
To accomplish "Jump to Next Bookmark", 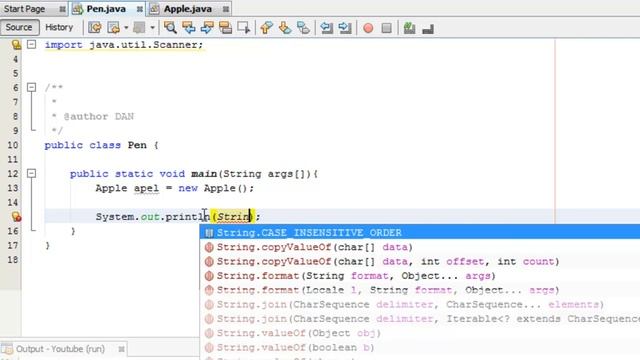I will click(x=285, y=28).
